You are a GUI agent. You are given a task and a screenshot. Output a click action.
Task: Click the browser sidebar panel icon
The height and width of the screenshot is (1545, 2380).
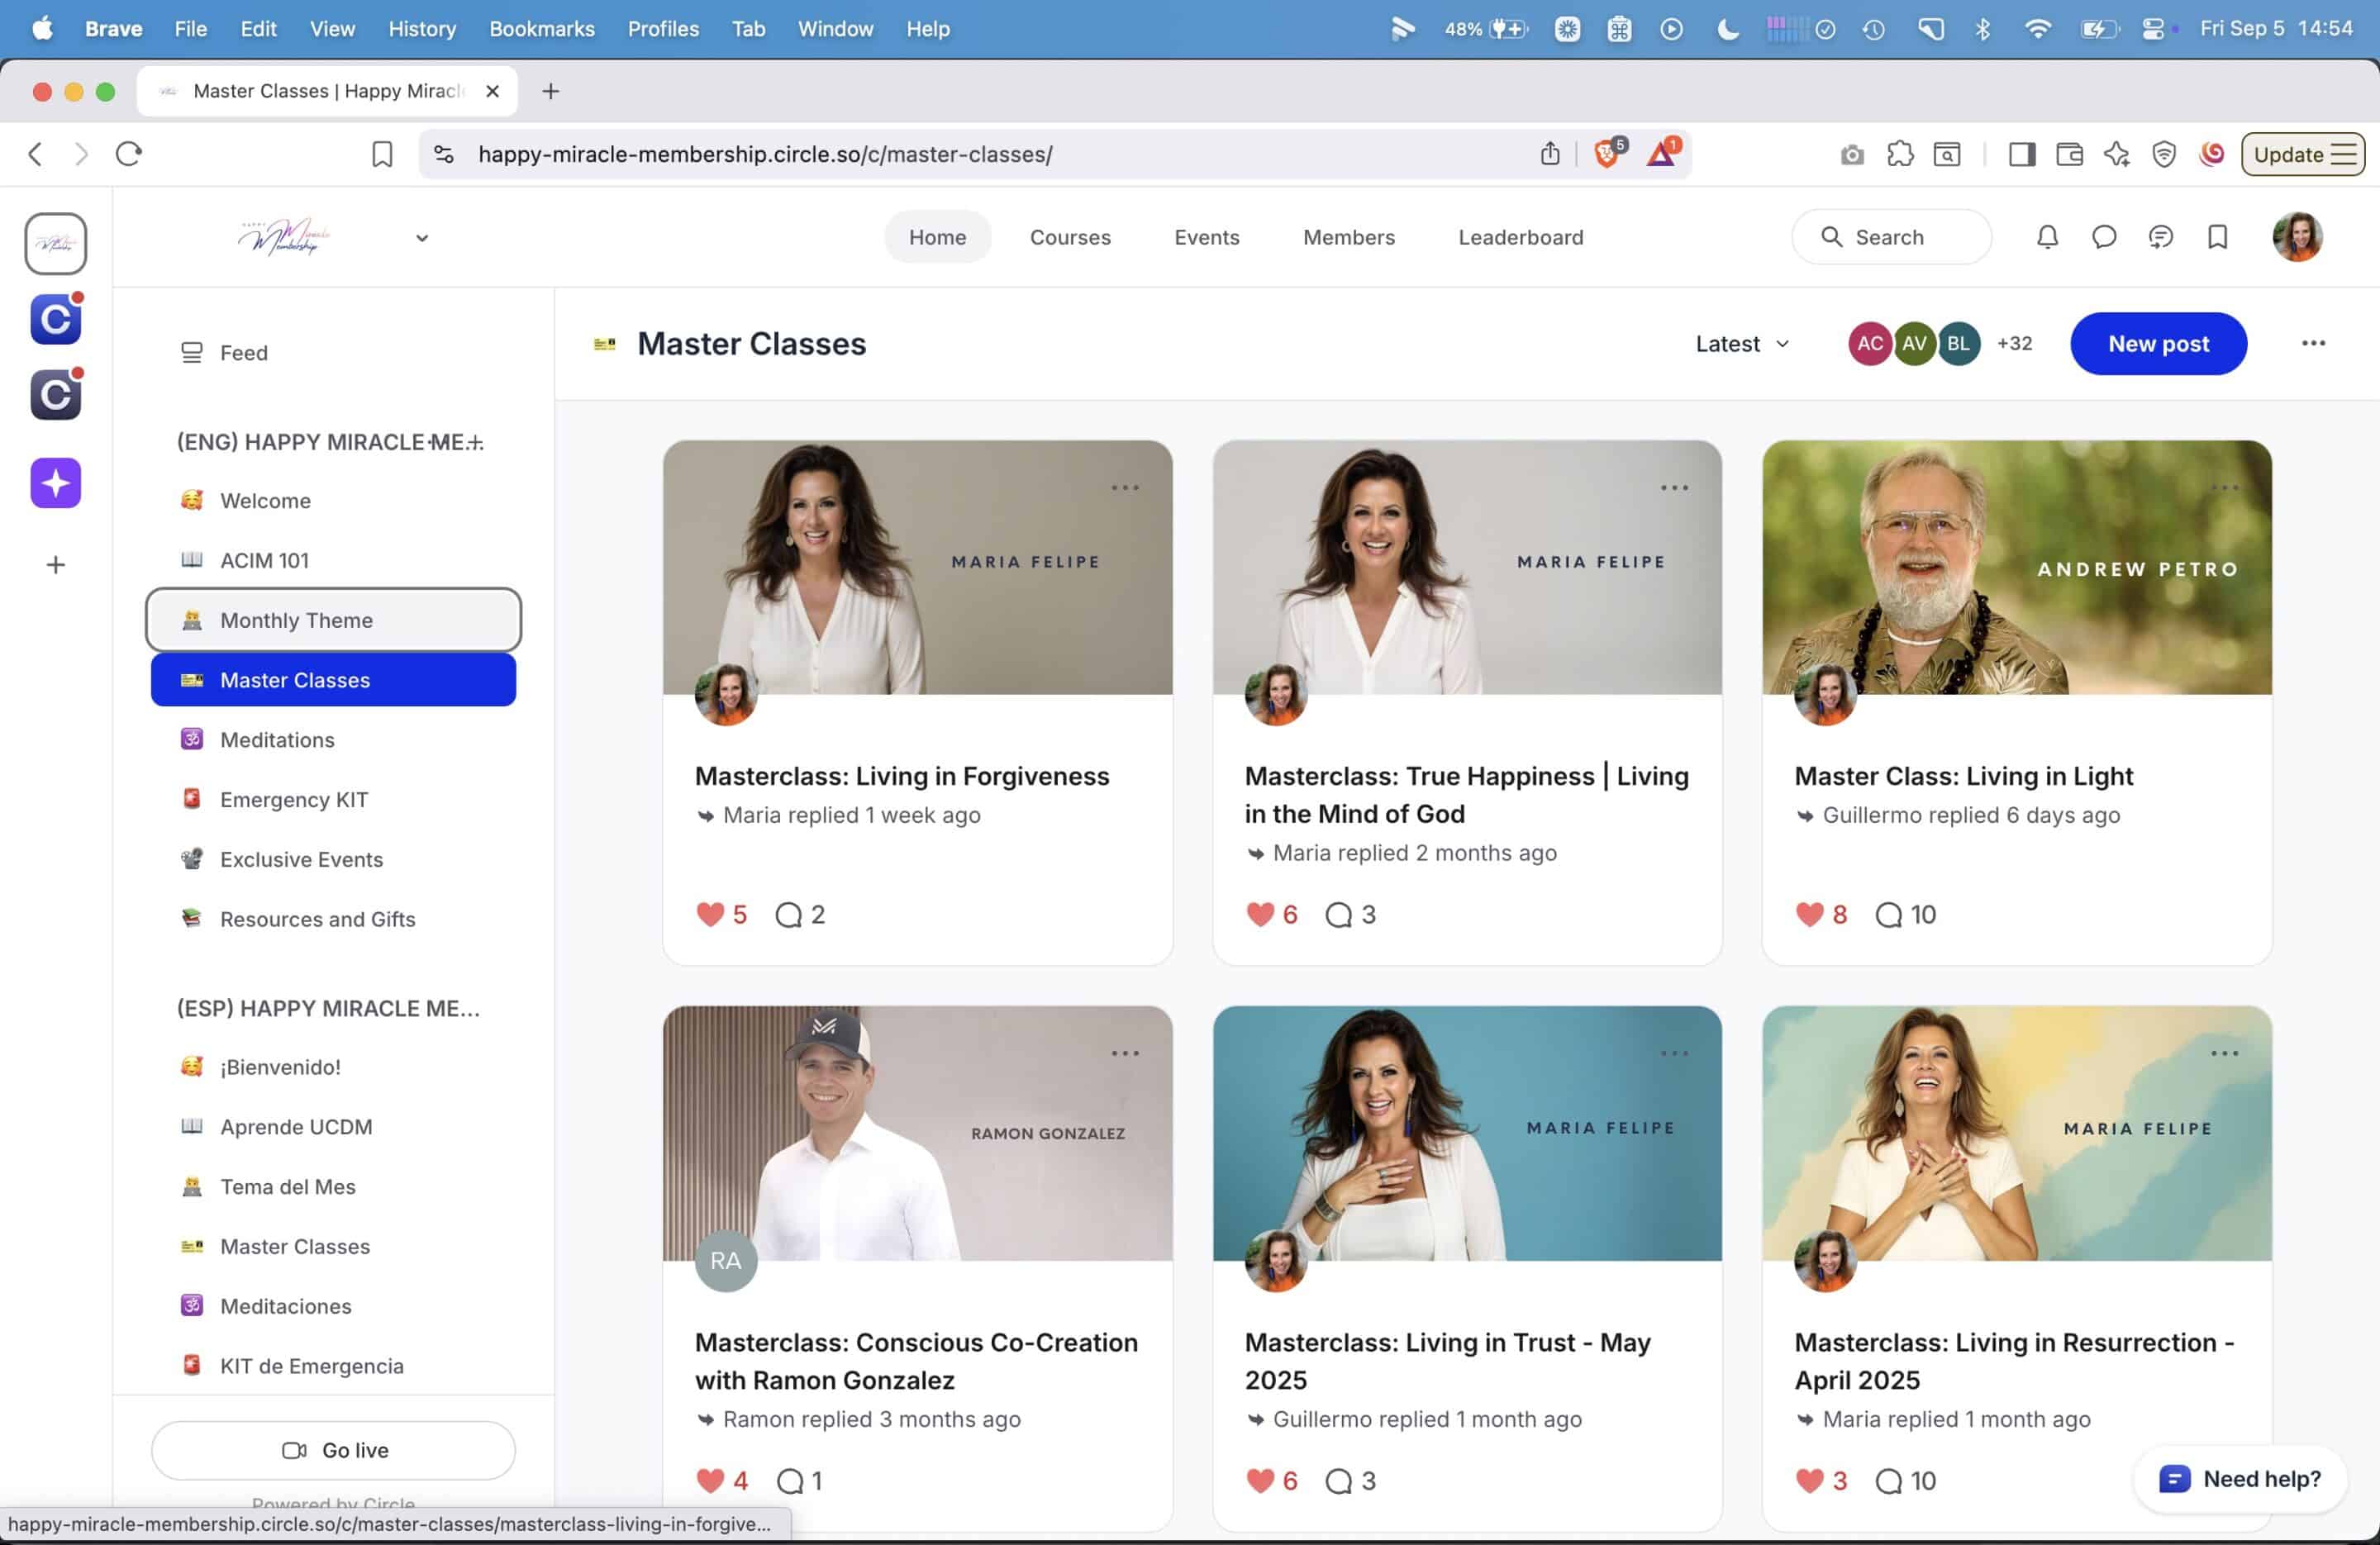click(2021, 154)
